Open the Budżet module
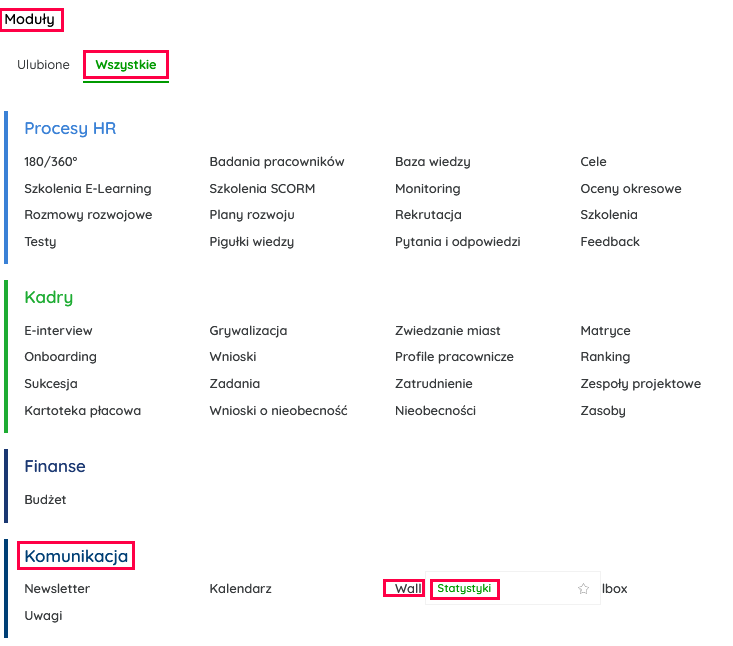 click(45, 500)
